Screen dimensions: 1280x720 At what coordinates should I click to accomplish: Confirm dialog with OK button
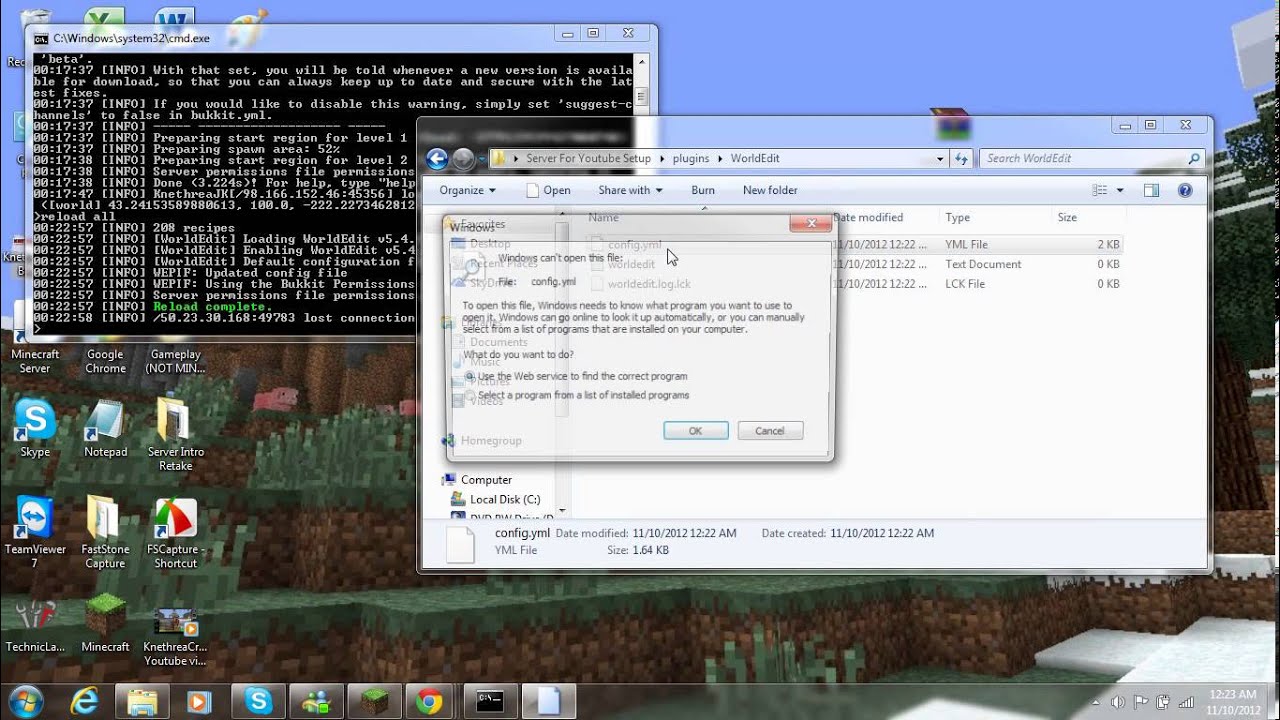coord(695,431)
